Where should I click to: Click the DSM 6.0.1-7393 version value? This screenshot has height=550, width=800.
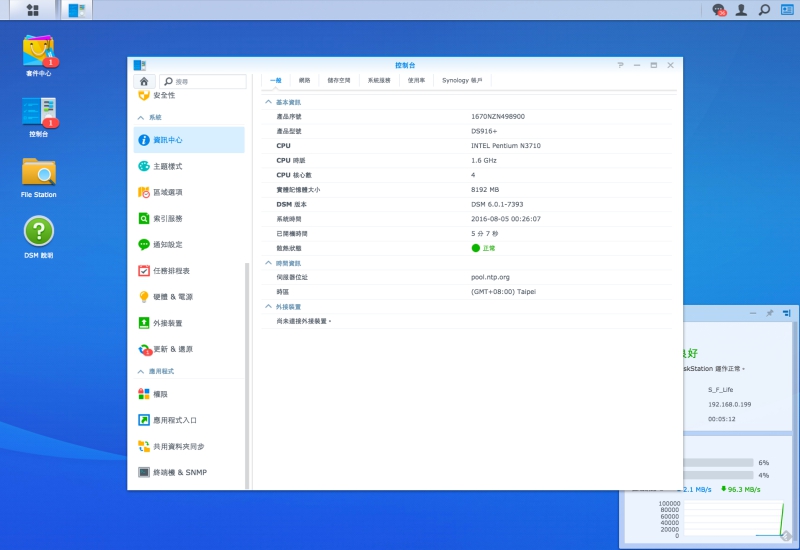pos(497,204)
